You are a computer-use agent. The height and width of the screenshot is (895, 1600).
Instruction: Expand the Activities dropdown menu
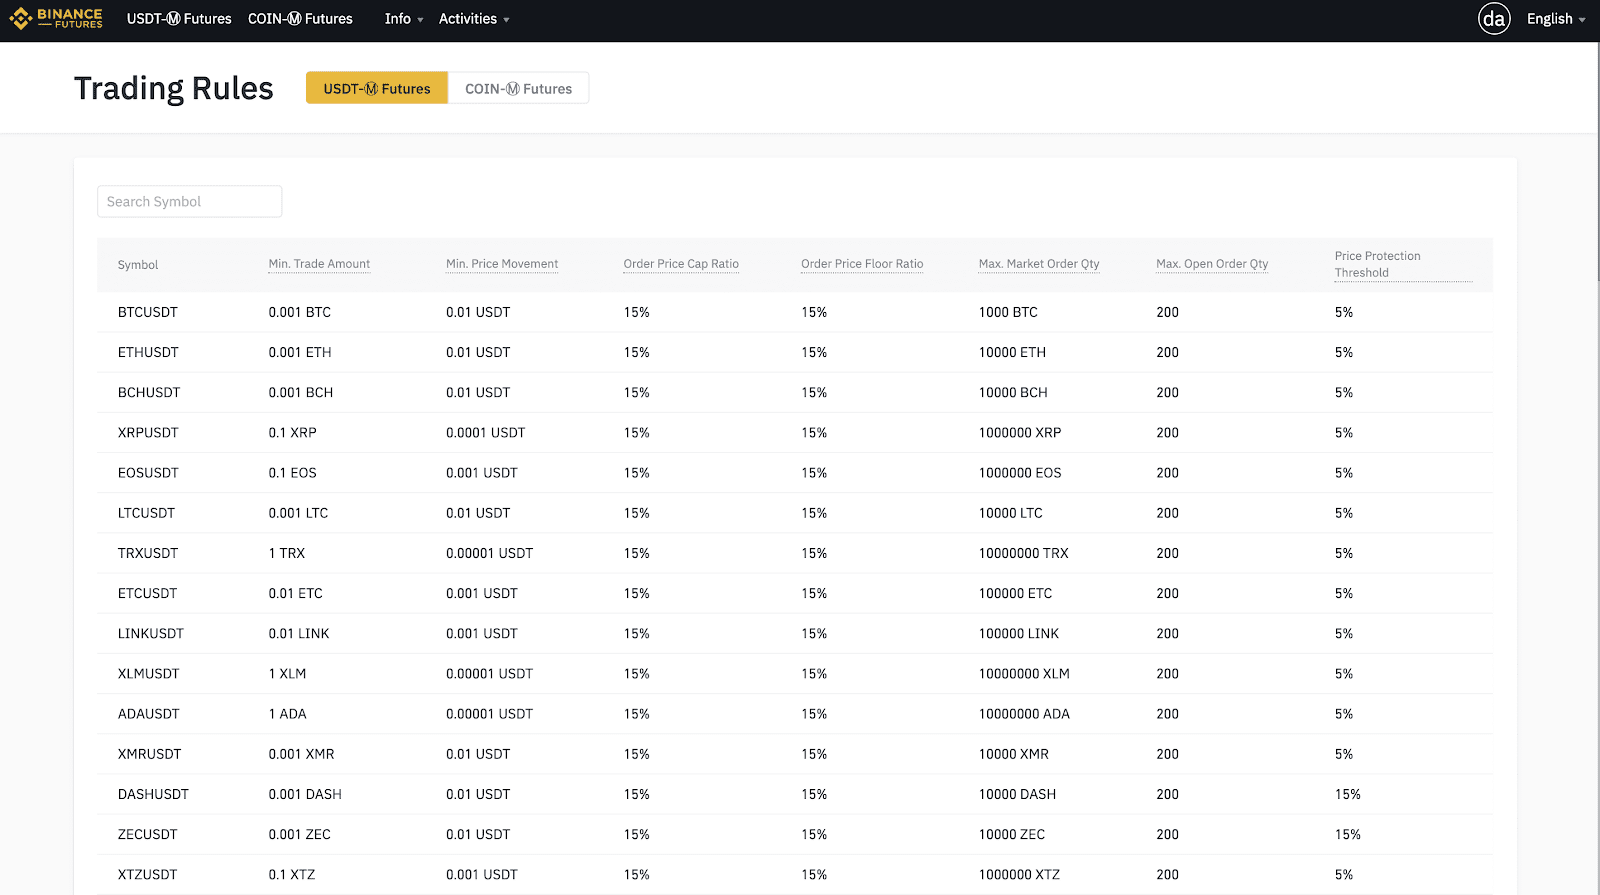(474, 19)
